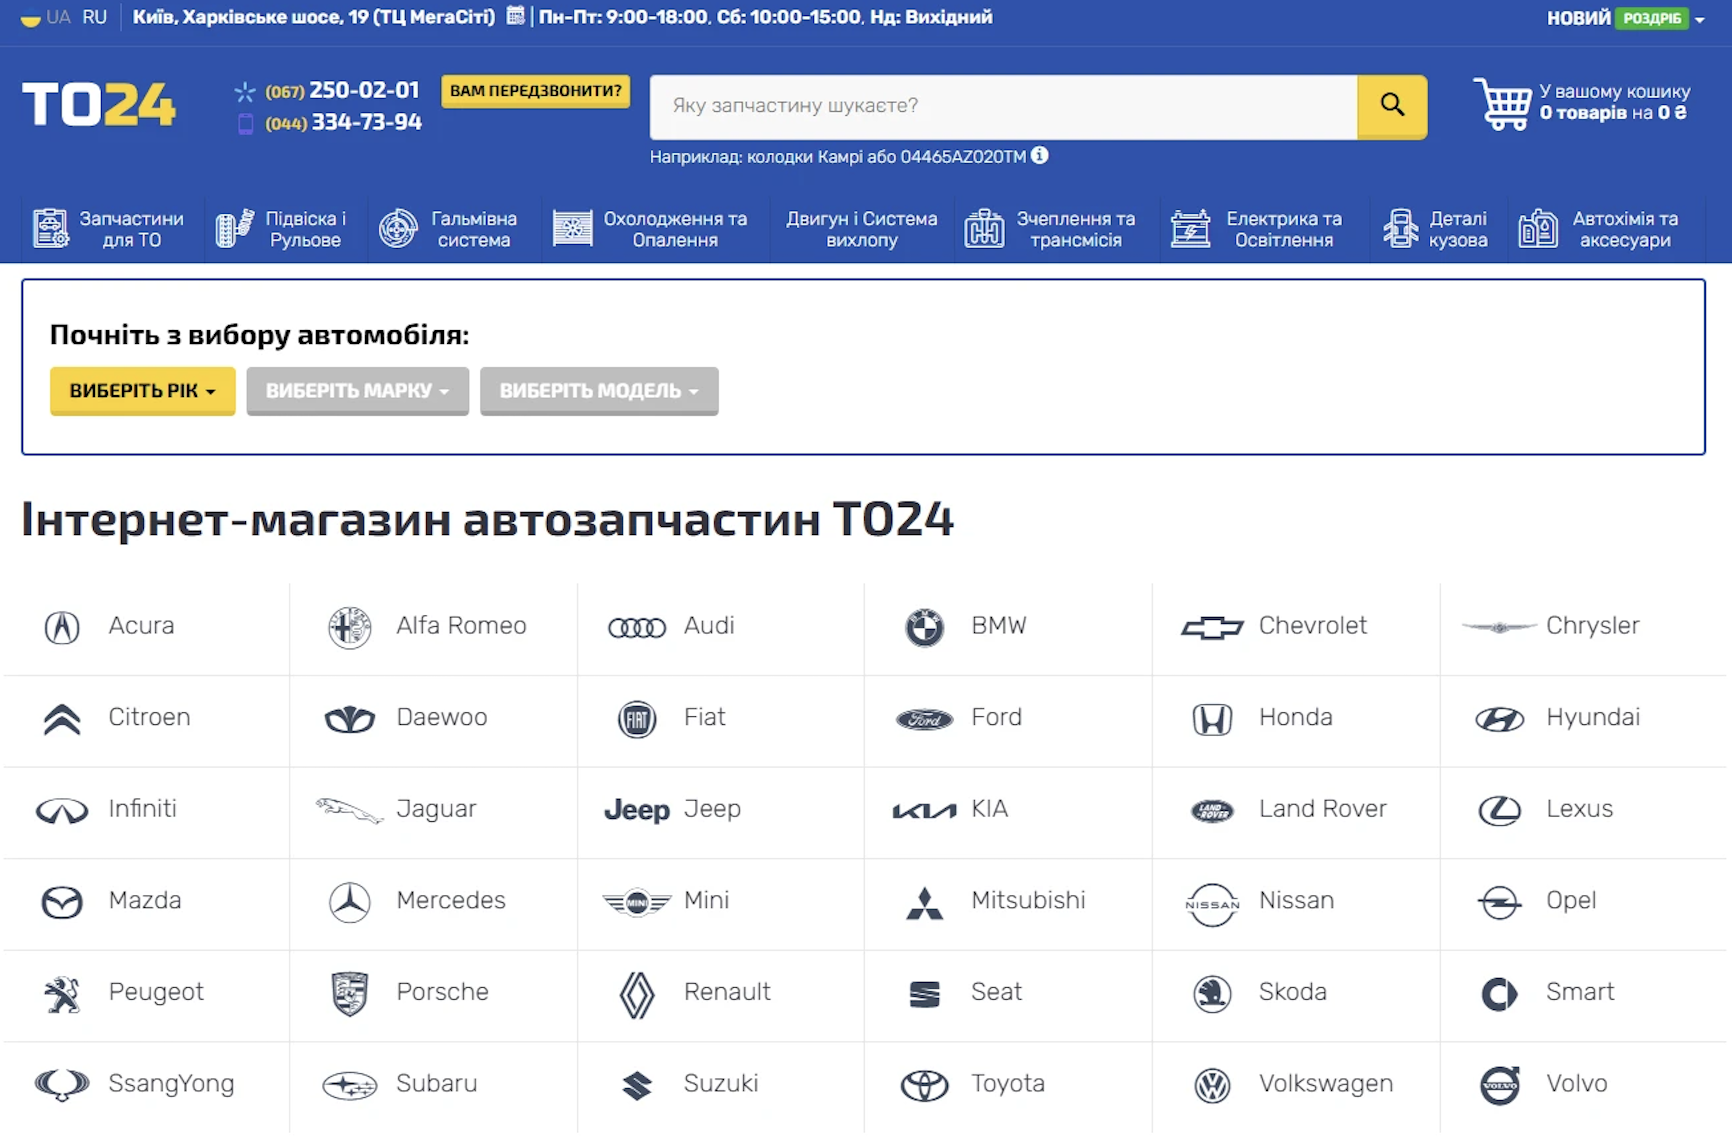
Task: Select the Volkswagen logo icon
Action: pos(1212,1085)
